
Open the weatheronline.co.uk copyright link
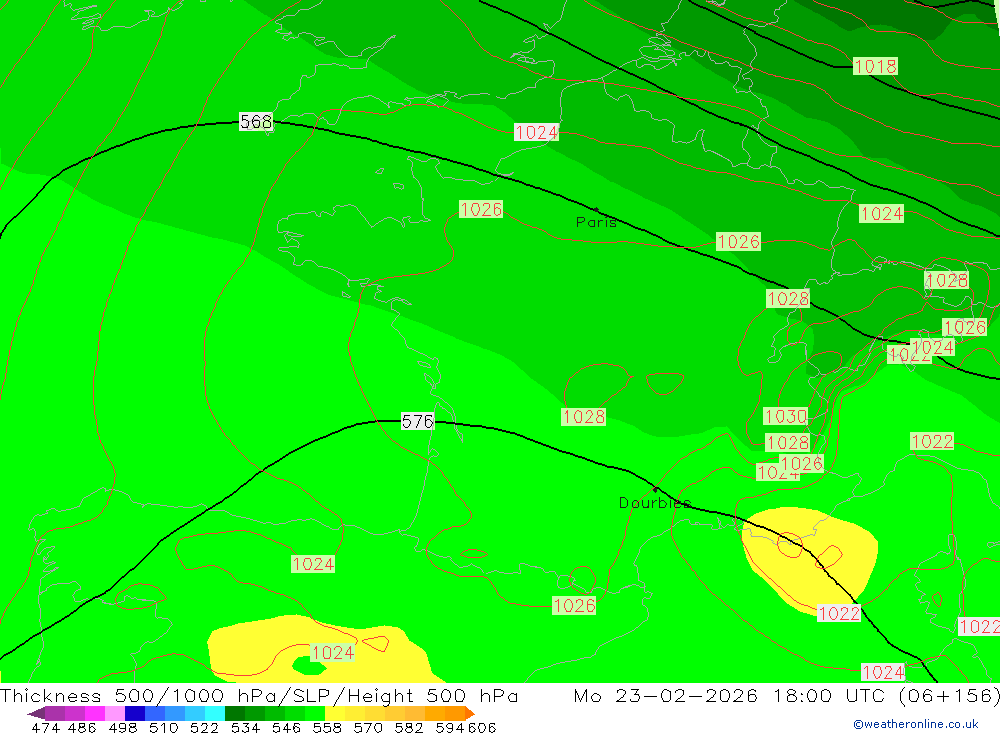coord(916,724)
